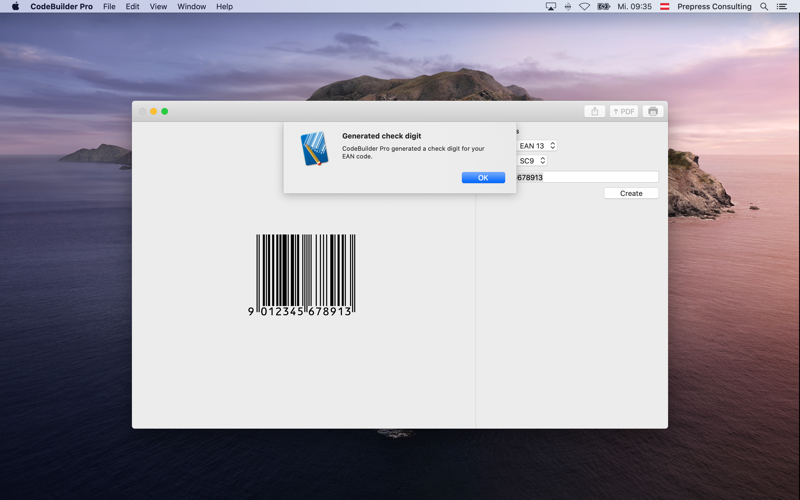Screen dimensions: 800x500
Task: Click the battery status icon
Action: pyautogui.click(x=604, y=7)
